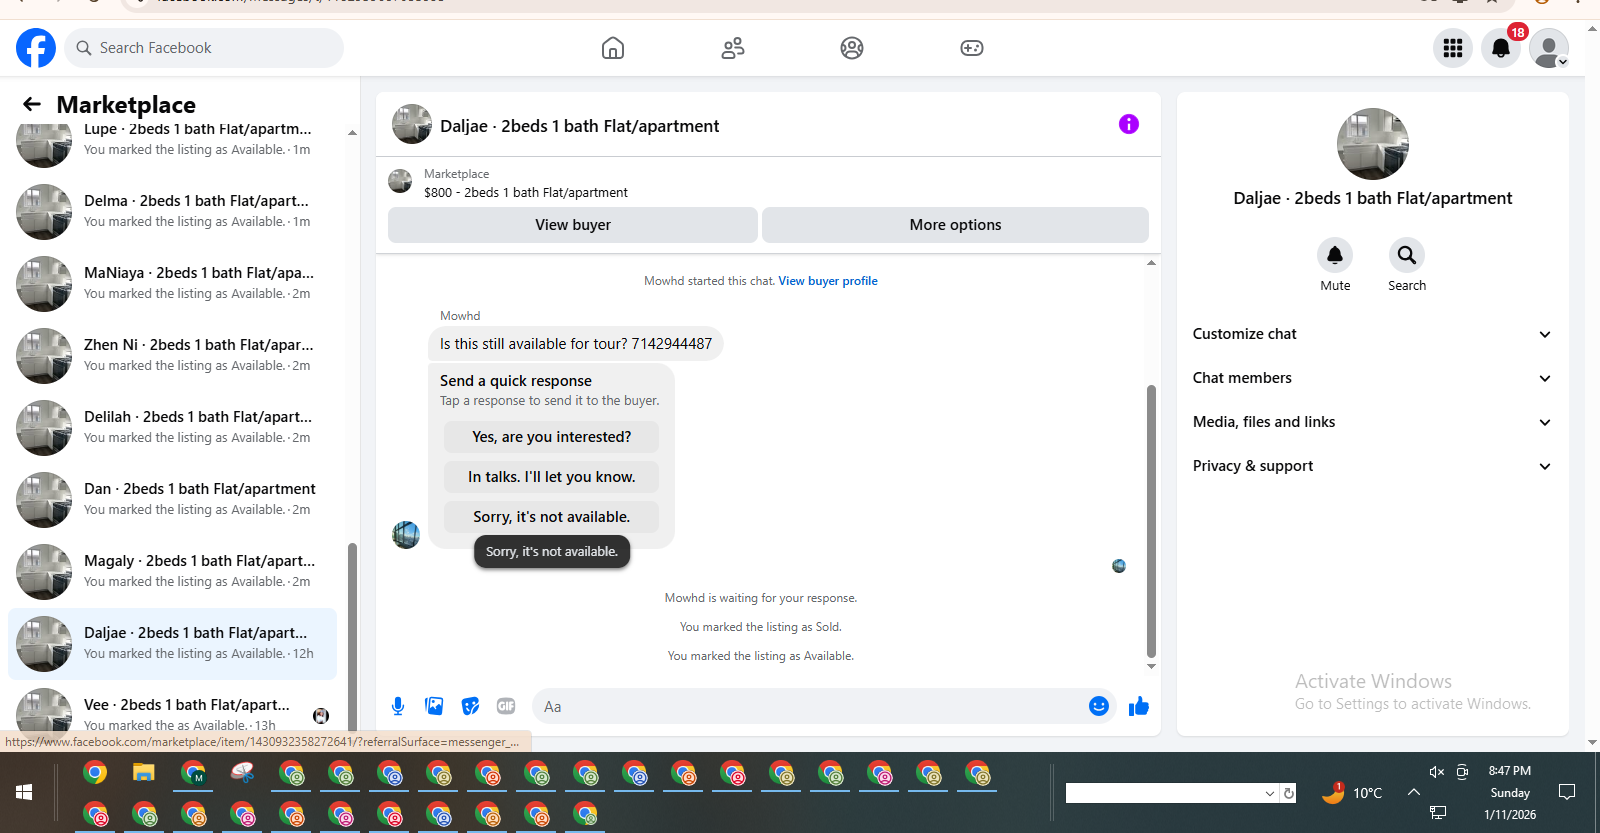Mute the conversation with the bell icon
The height and width of the screenshot is (833, 1600).
[x=1335, y=255]
